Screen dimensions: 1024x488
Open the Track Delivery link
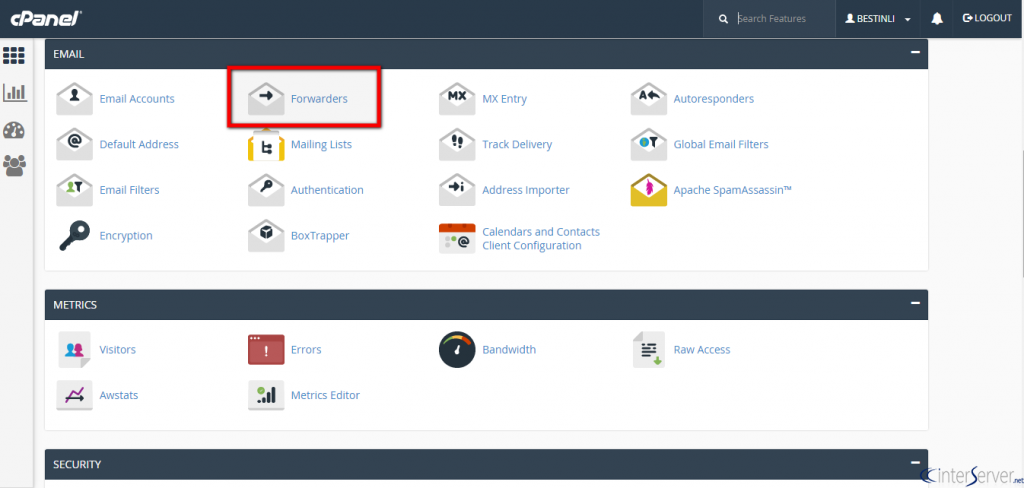pos(516,144)
